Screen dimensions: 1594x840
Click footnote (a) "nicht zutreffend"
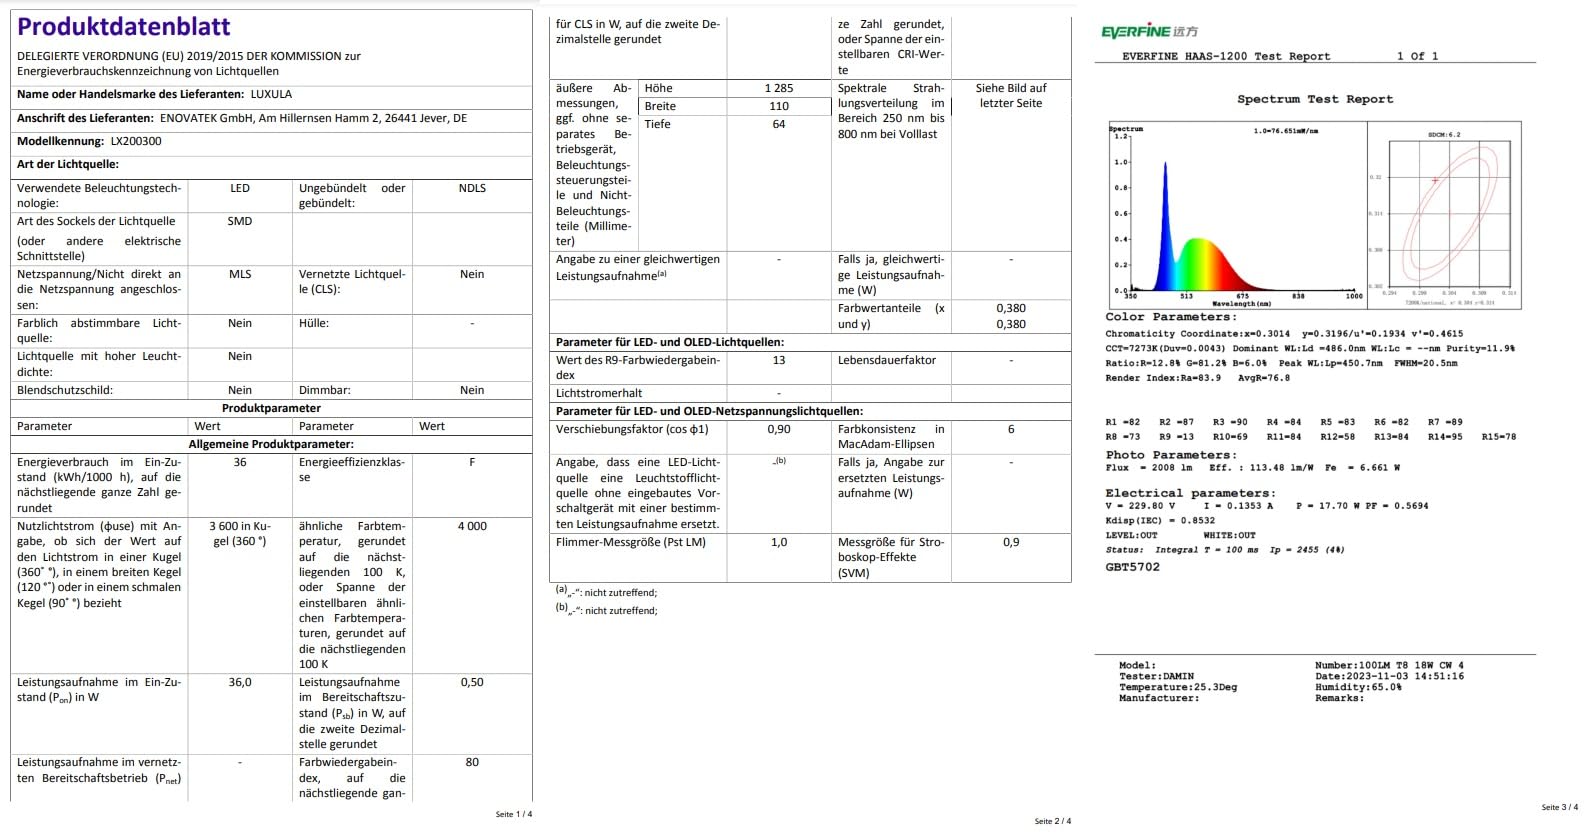[606, 592]
